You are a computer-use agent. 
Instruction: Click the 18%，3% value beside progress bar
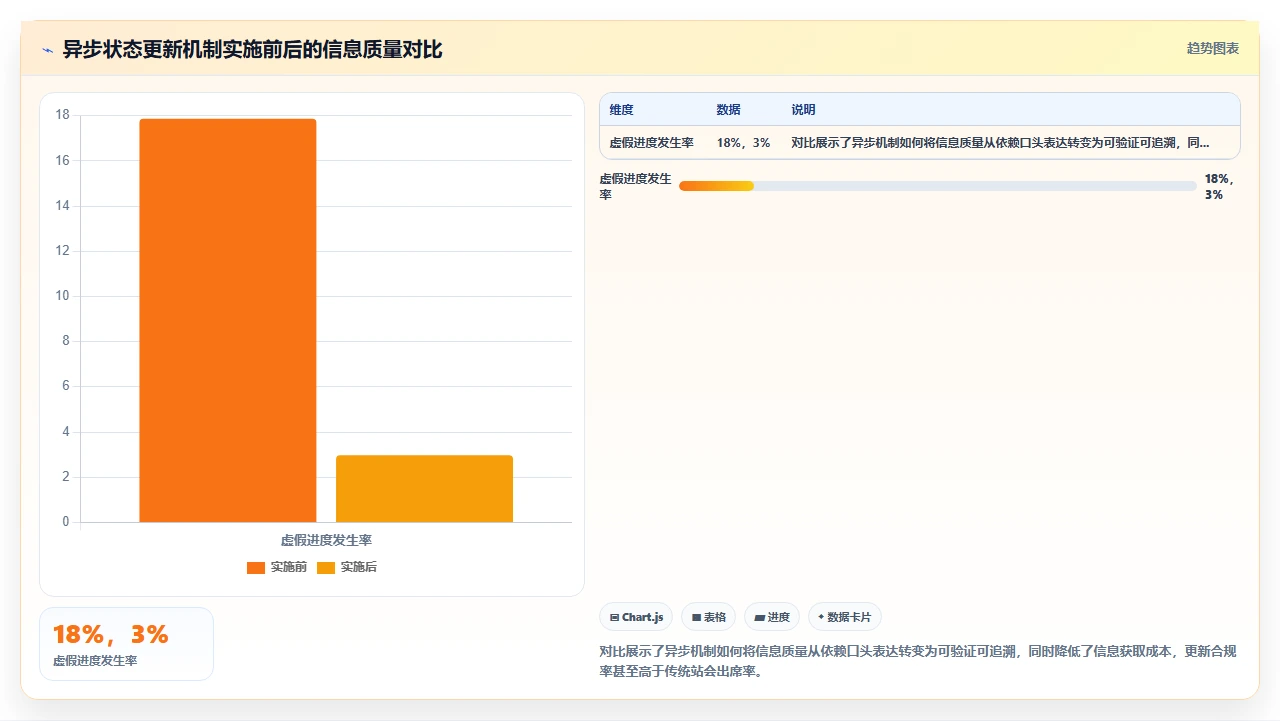[x=1220, y=187]
